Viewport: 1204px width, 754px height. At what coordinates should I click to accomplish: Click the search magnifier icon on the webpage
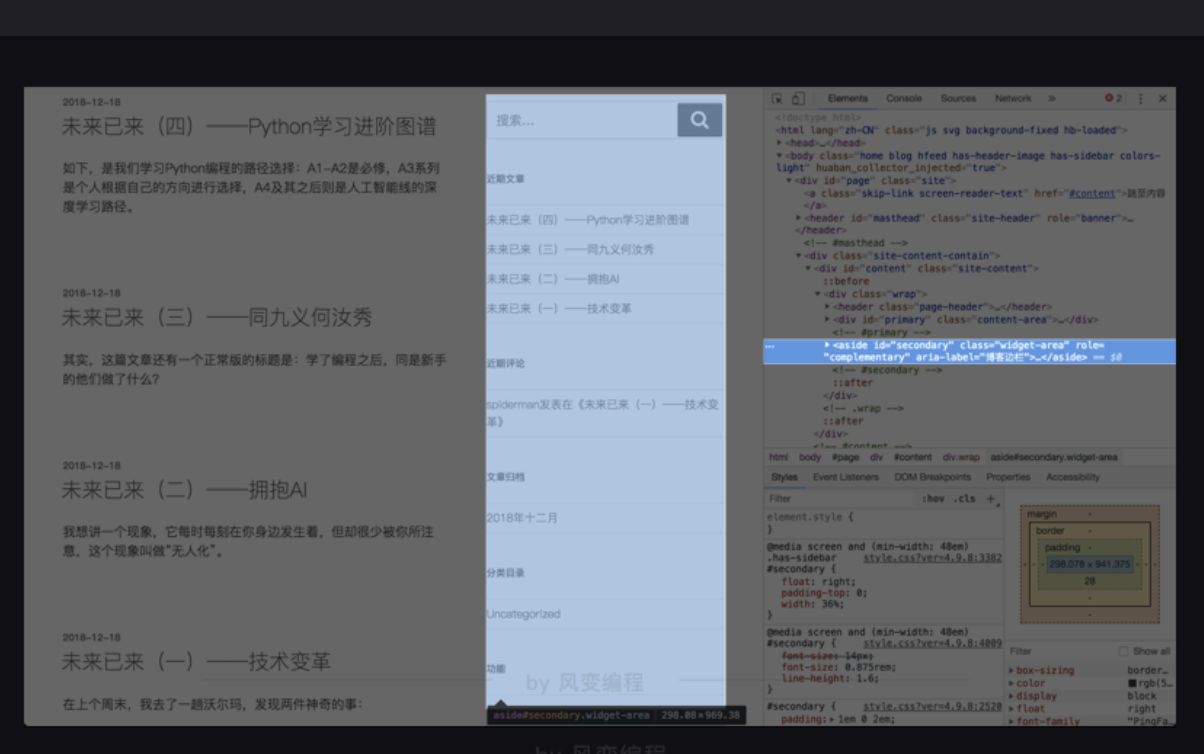[699, 119]
